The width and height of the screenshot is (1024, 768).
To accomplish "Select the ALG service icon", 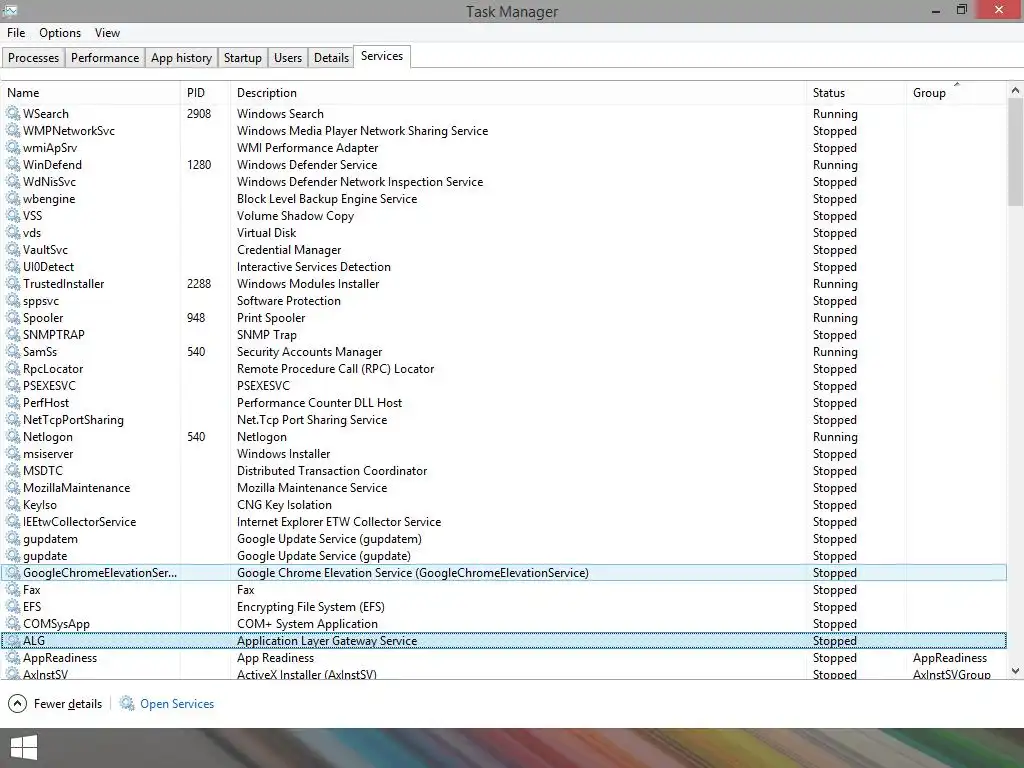I will (x=12, y=641).
